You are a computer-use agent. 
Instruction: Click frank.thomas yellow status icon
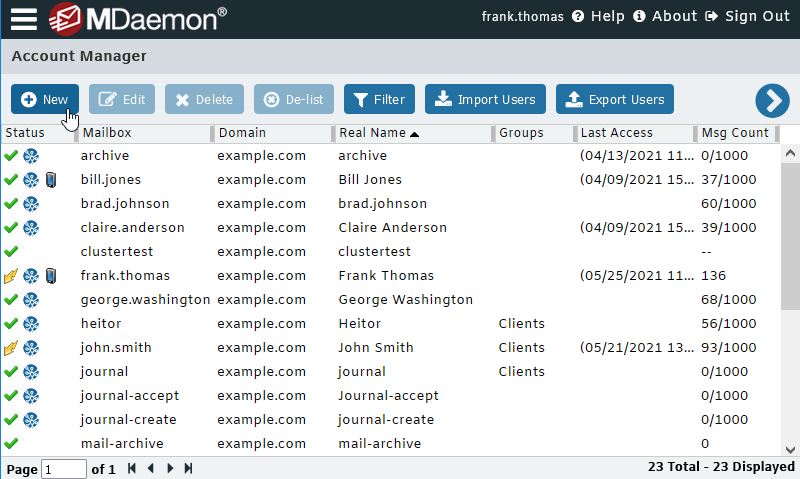coord(11,275)
